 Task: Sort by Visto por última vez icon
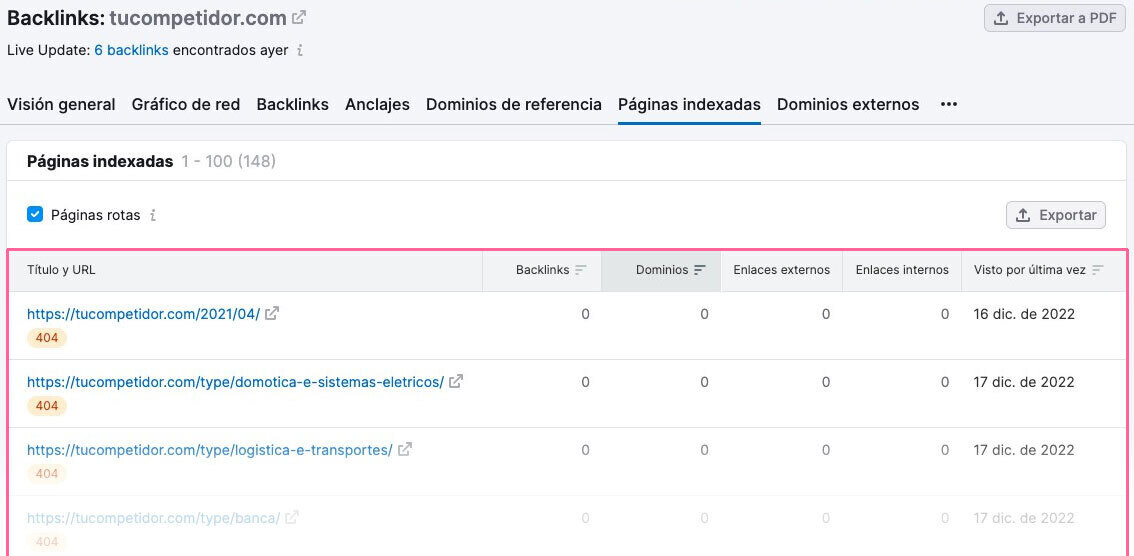point(1098,270)
